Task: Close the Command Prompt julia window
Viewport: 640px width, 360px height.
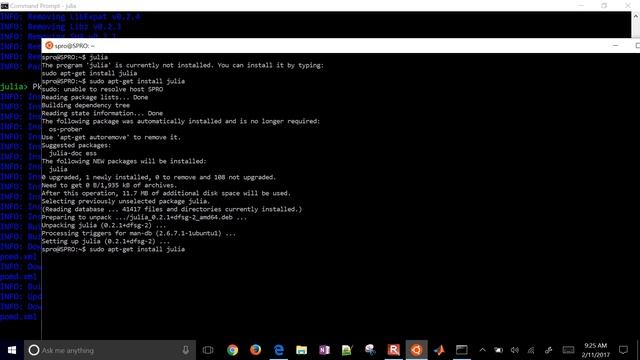Action: coord(628,6)
